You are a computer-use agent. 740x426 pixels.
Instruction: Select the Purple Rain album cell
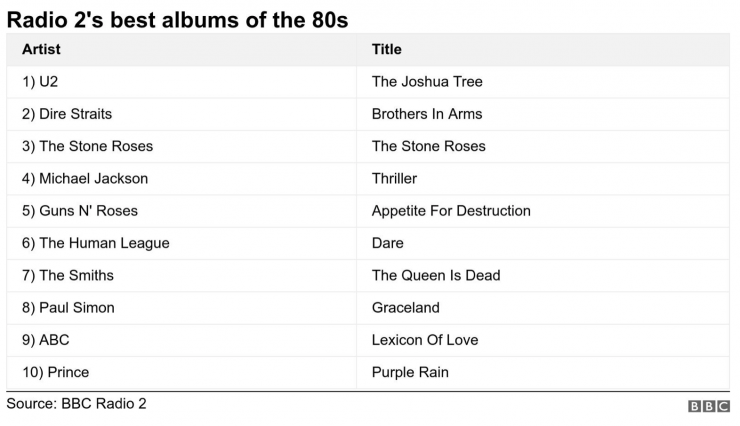point(410,372)
